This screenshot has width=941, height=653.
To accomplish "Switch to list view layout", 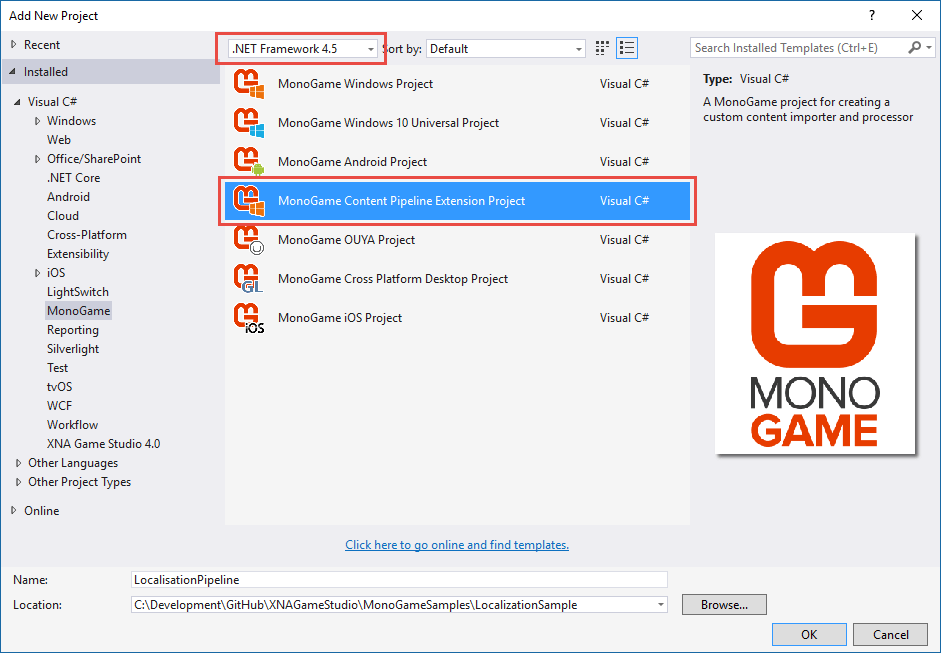I will pyautogui.click(x=627, y=49).
